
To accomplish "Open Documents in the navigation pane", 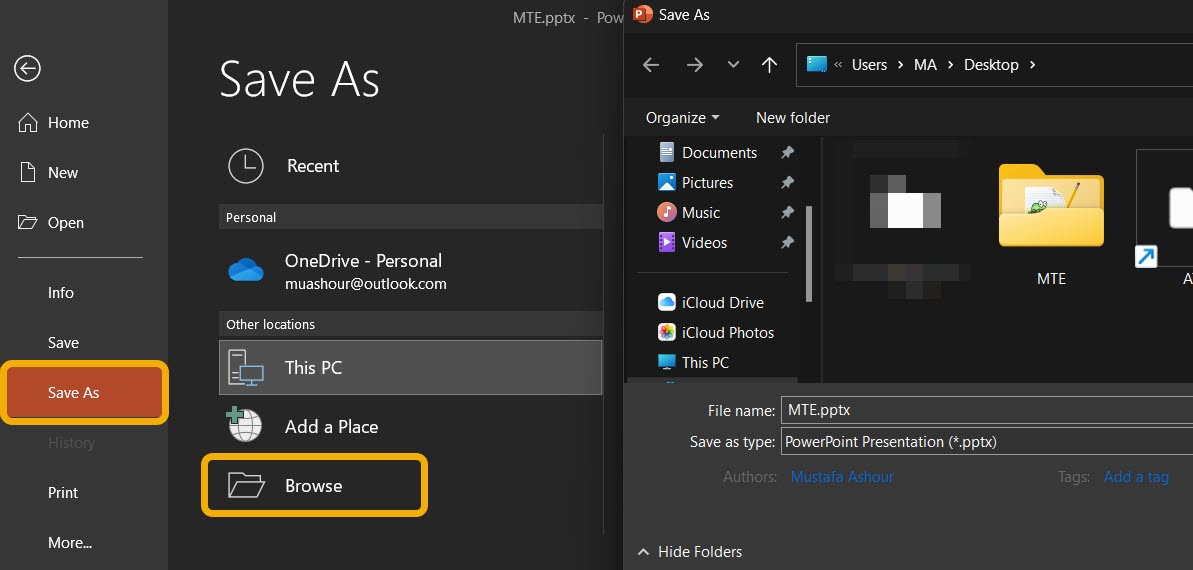I will 719,153.
